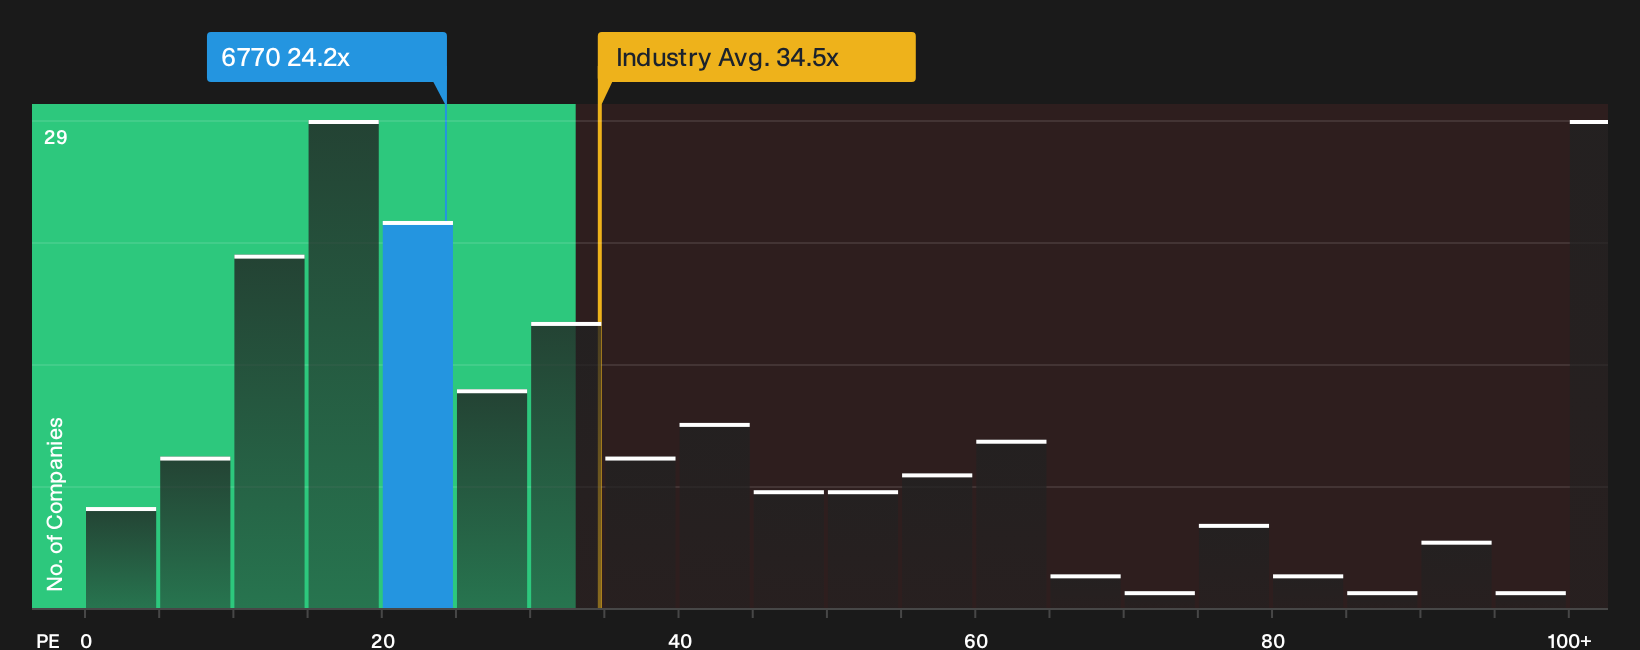The image size is (1640, 650).
Task: Select the PE 10–15 histogram bar
Action: click(x=269, y=432)
